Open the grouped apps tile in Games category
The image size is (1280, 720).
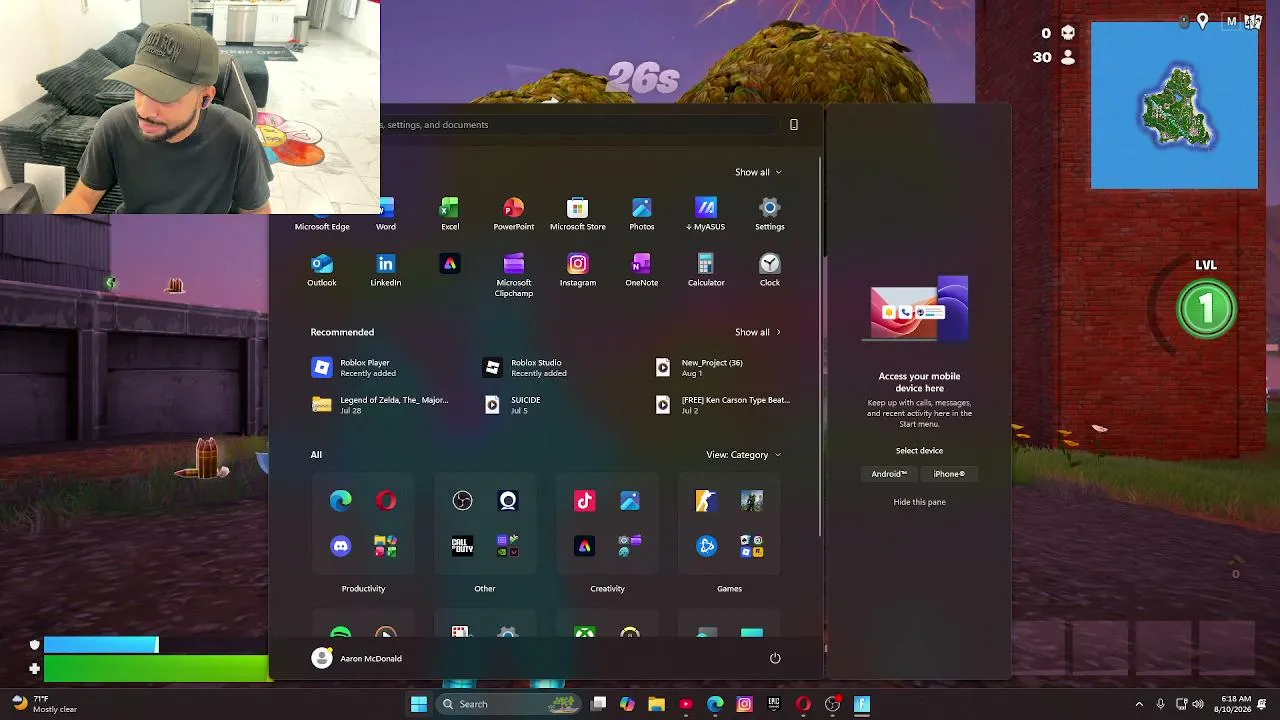[x=752, y=546]
